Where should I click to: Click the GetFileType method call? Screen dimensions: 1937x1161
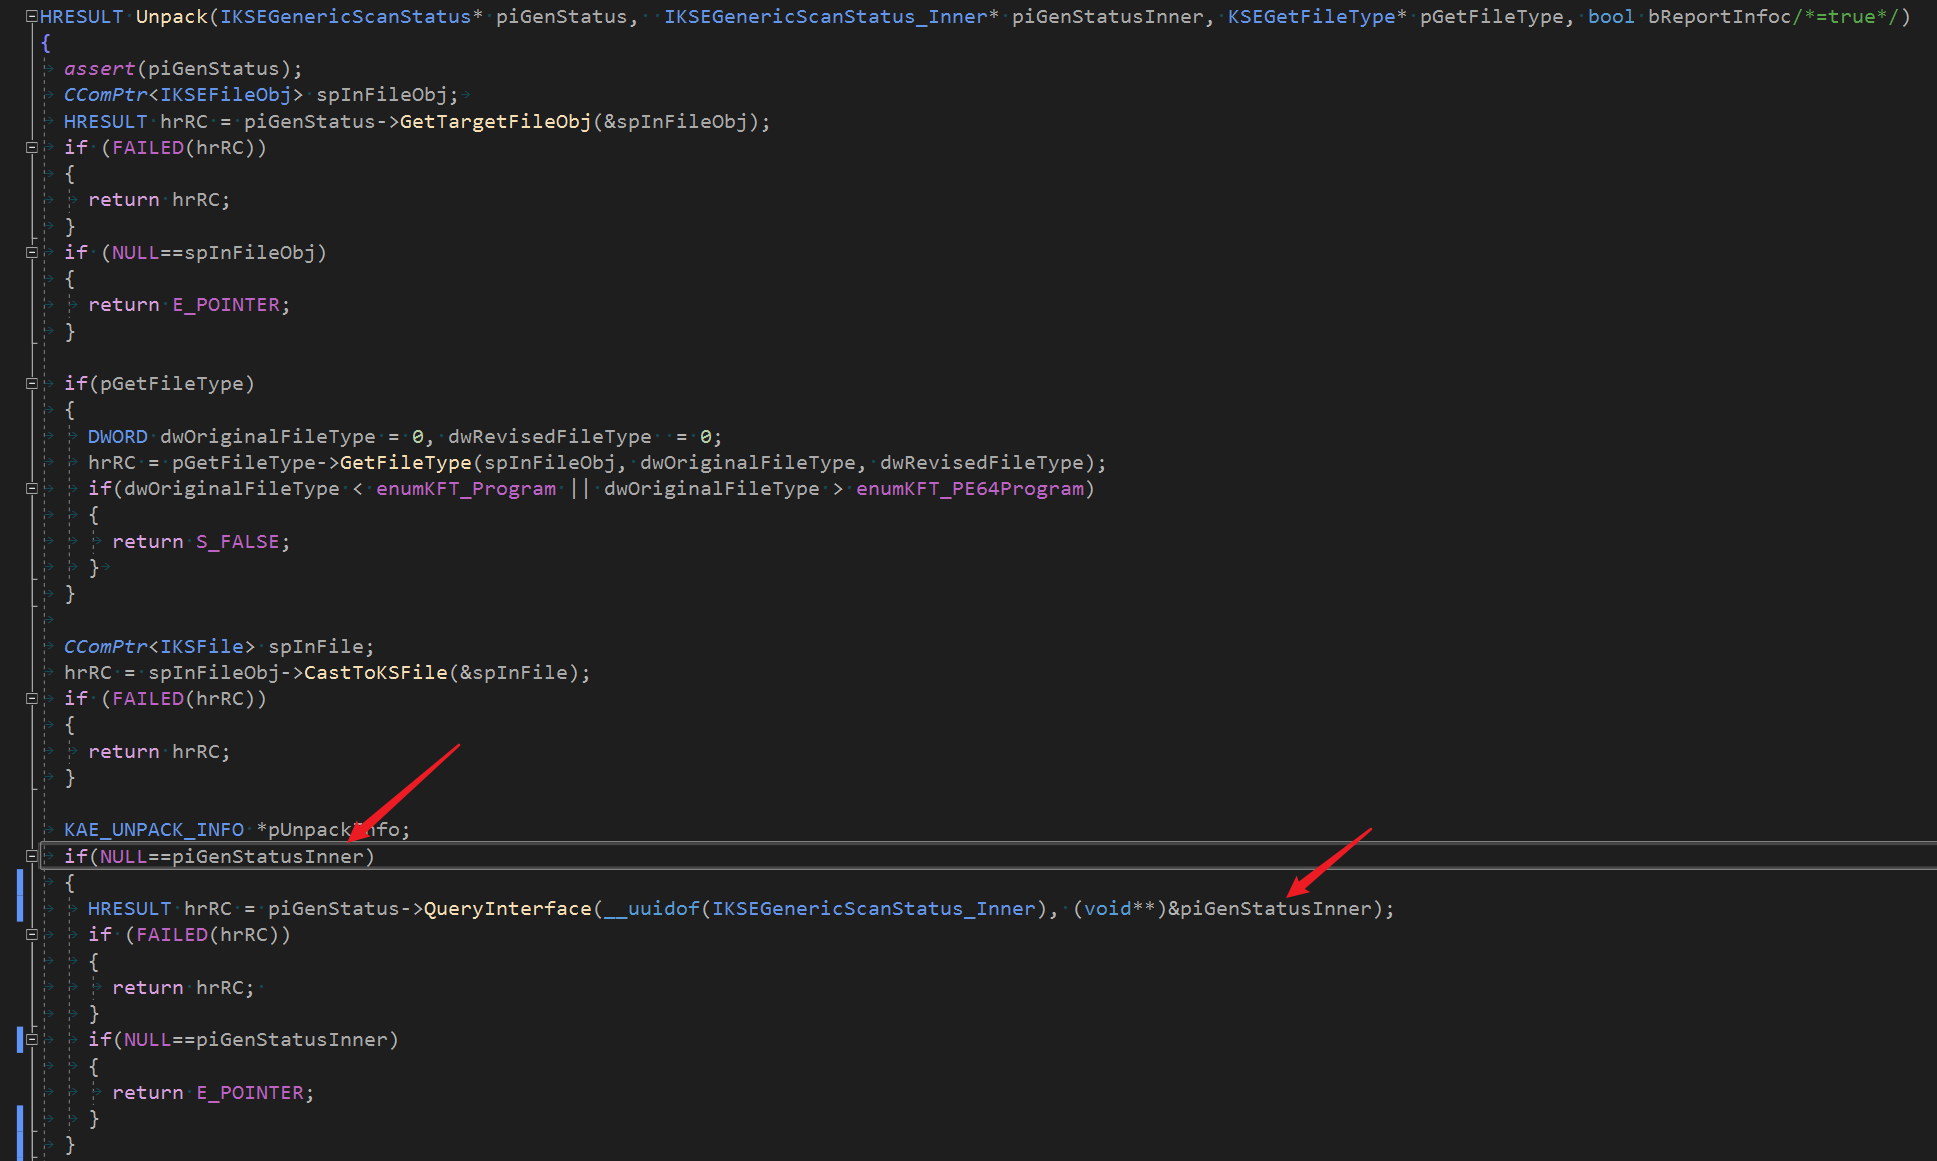405,463
